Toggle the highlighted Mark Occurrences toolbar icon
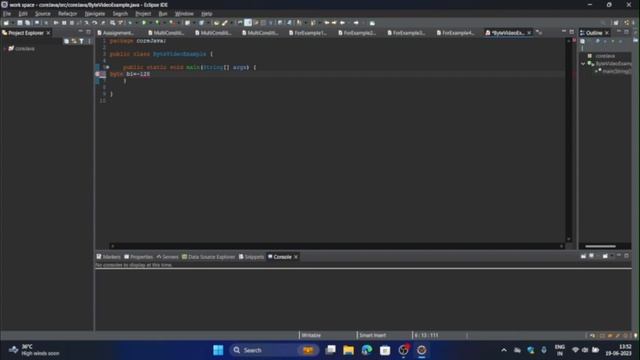This screenshot has width=640, height=360. tap(248, 23)
